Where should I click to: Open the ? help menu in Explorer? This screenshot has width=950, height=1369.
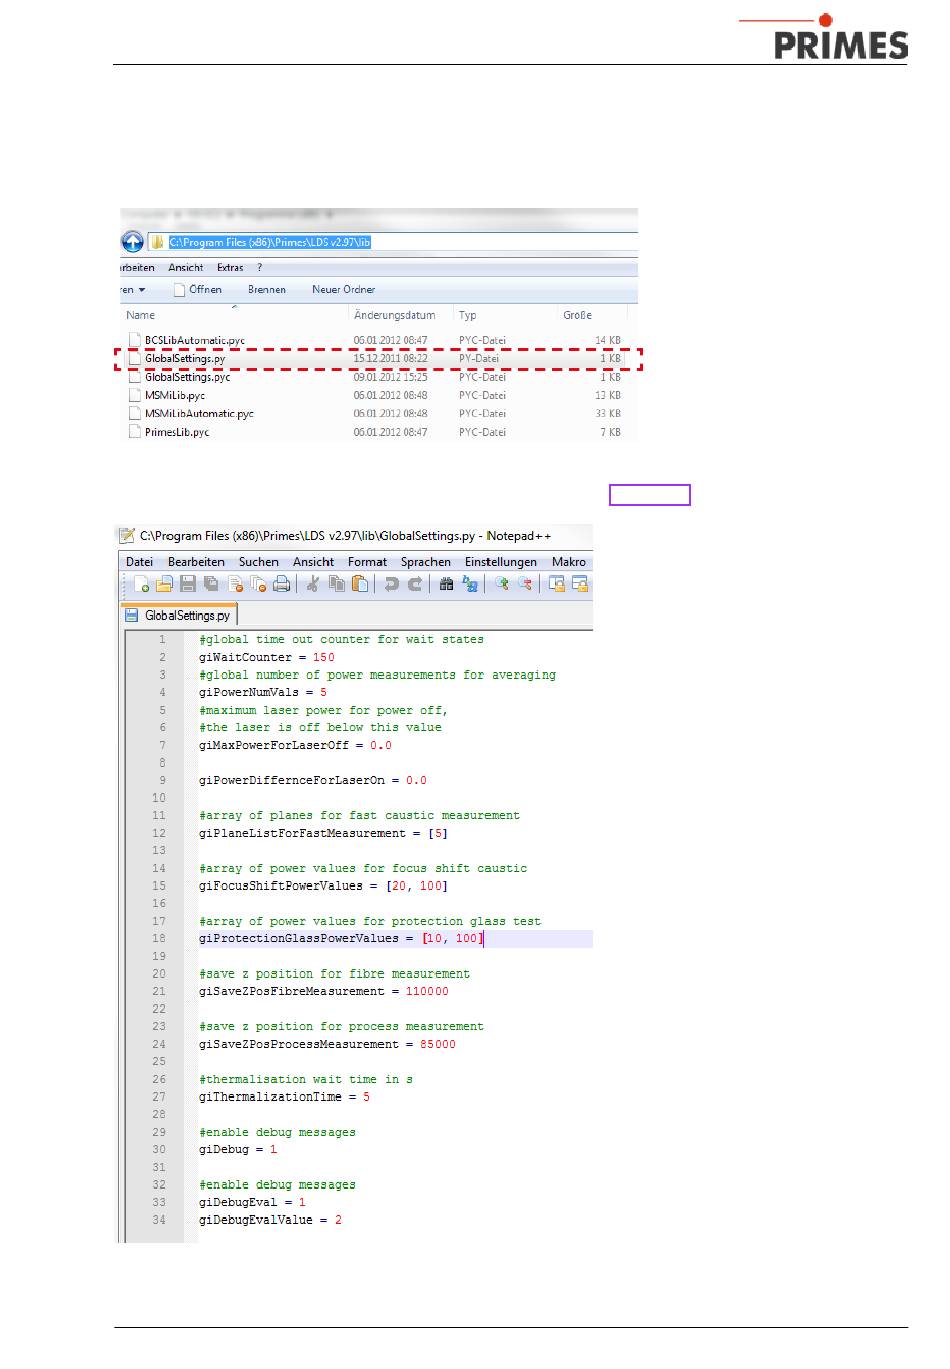[x=260, y=268]
